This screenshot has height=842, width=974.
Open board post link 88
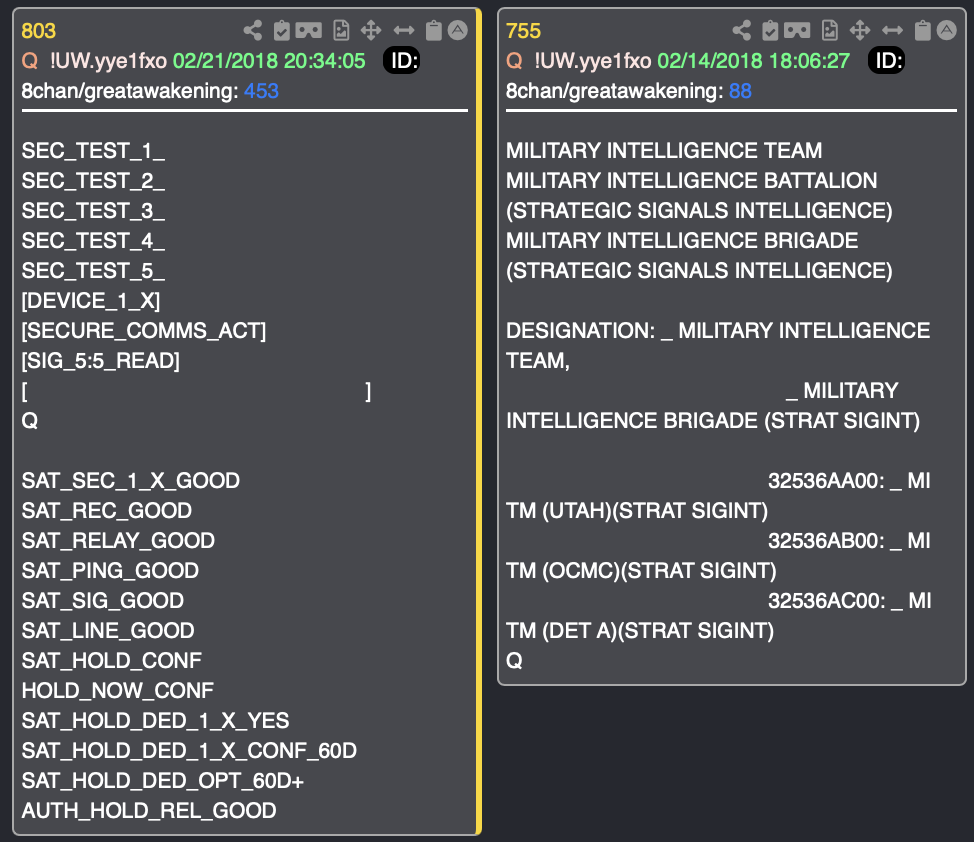tap(740, 91)
